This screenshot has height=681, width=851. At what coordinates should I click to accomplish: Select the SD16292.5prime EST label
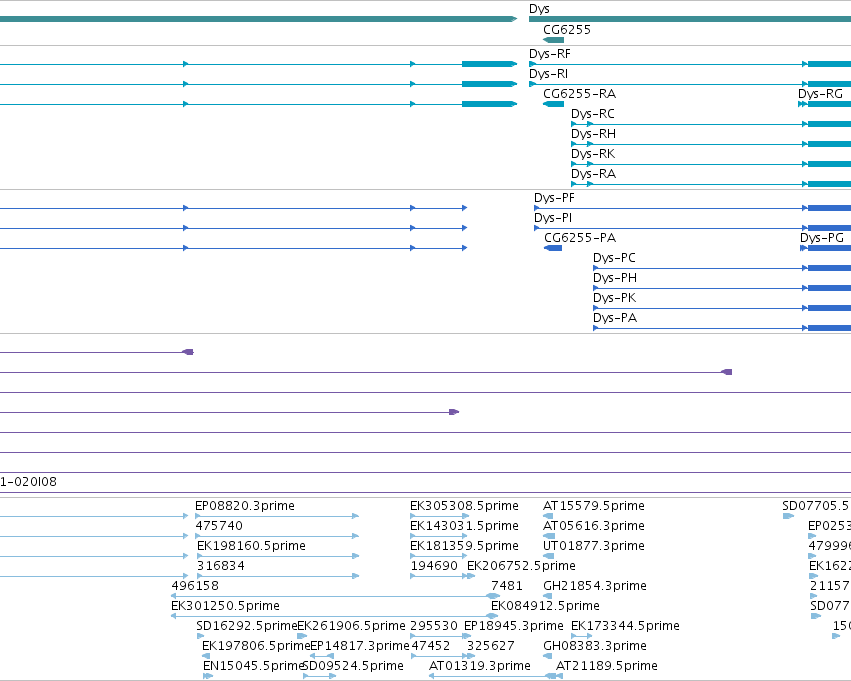click(x=247, y=626)
